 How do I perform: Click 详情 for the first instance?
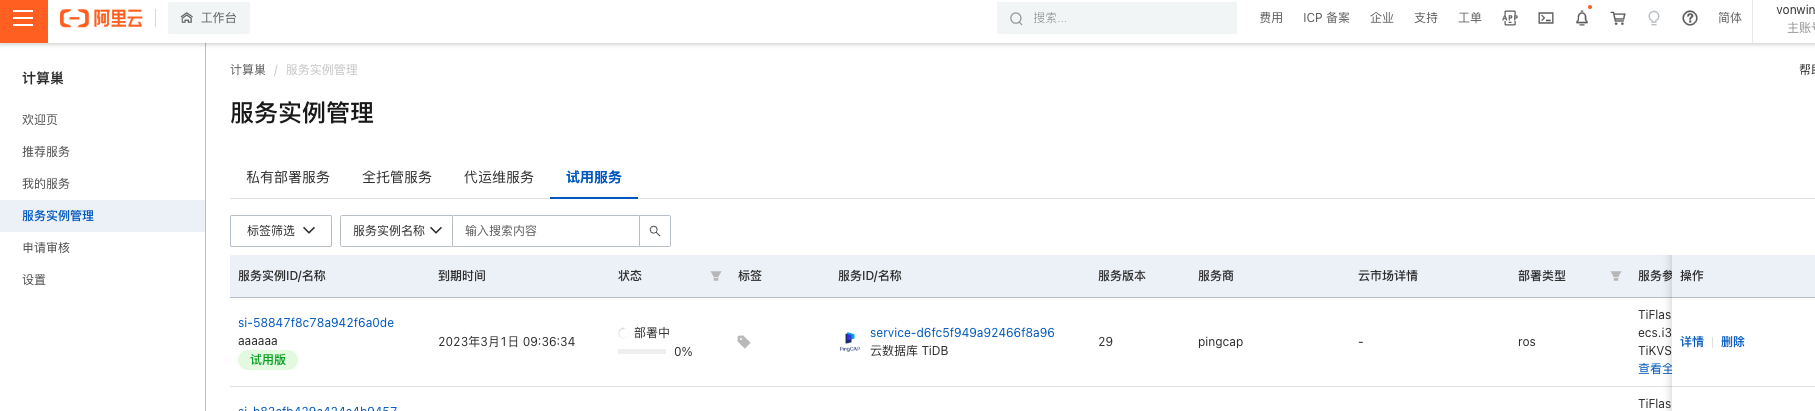click(1692, 342)
